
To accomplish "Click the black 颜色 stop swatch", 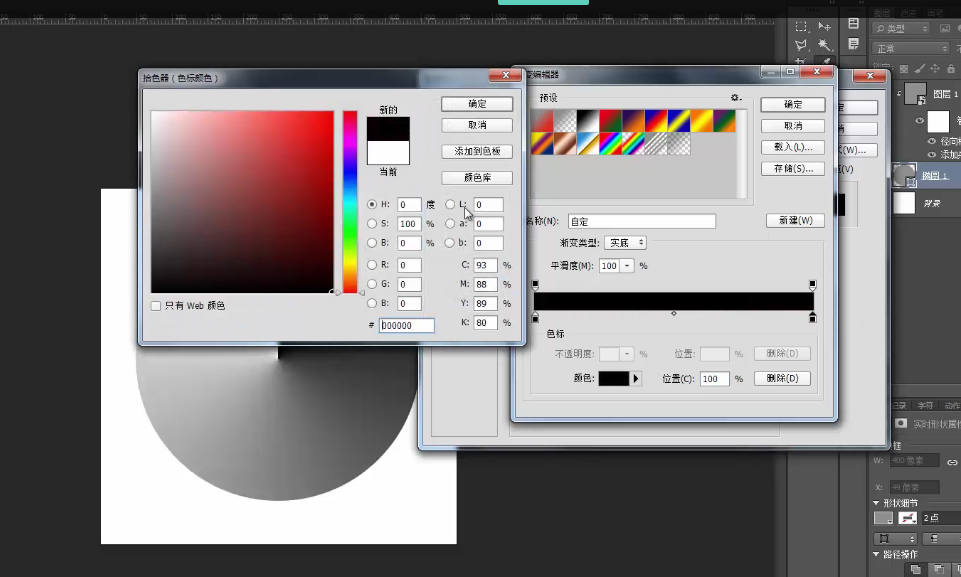I will tap(613, 378).
